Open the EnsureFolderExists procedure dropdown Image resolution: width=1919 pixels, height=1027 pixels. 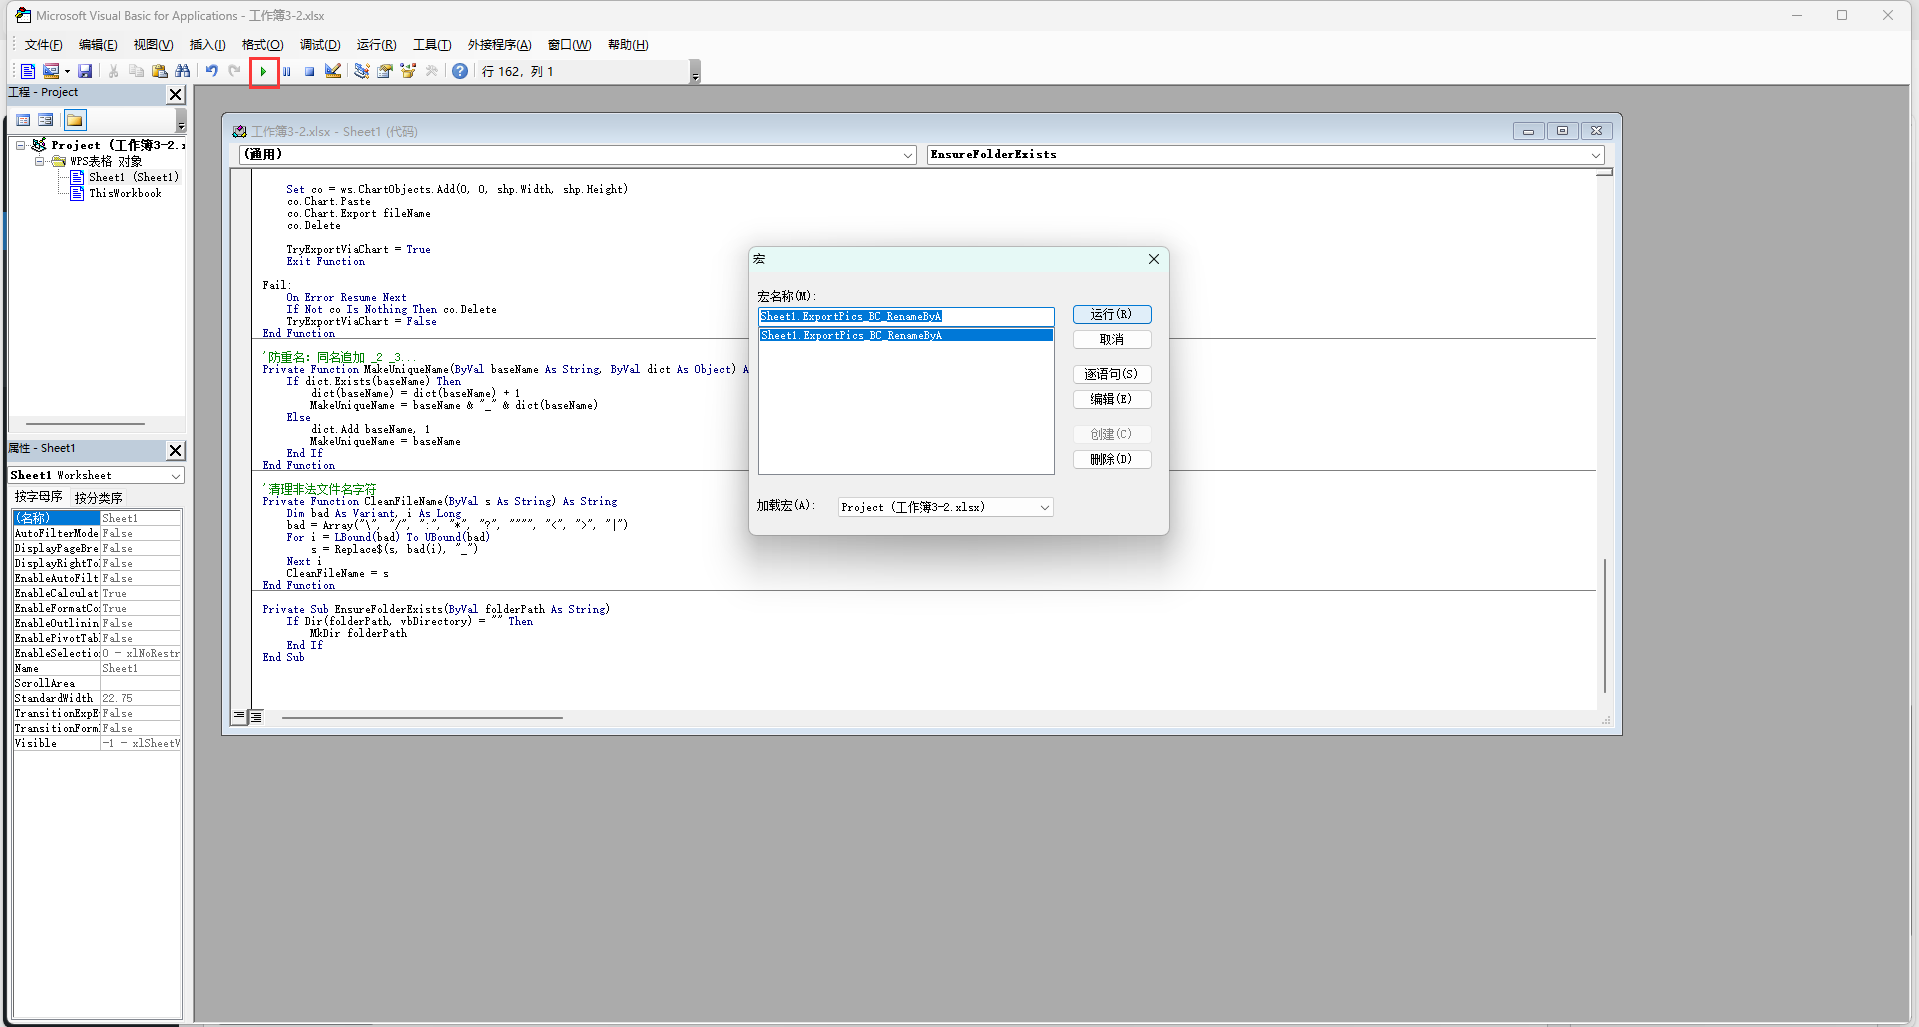point(1595,155)
